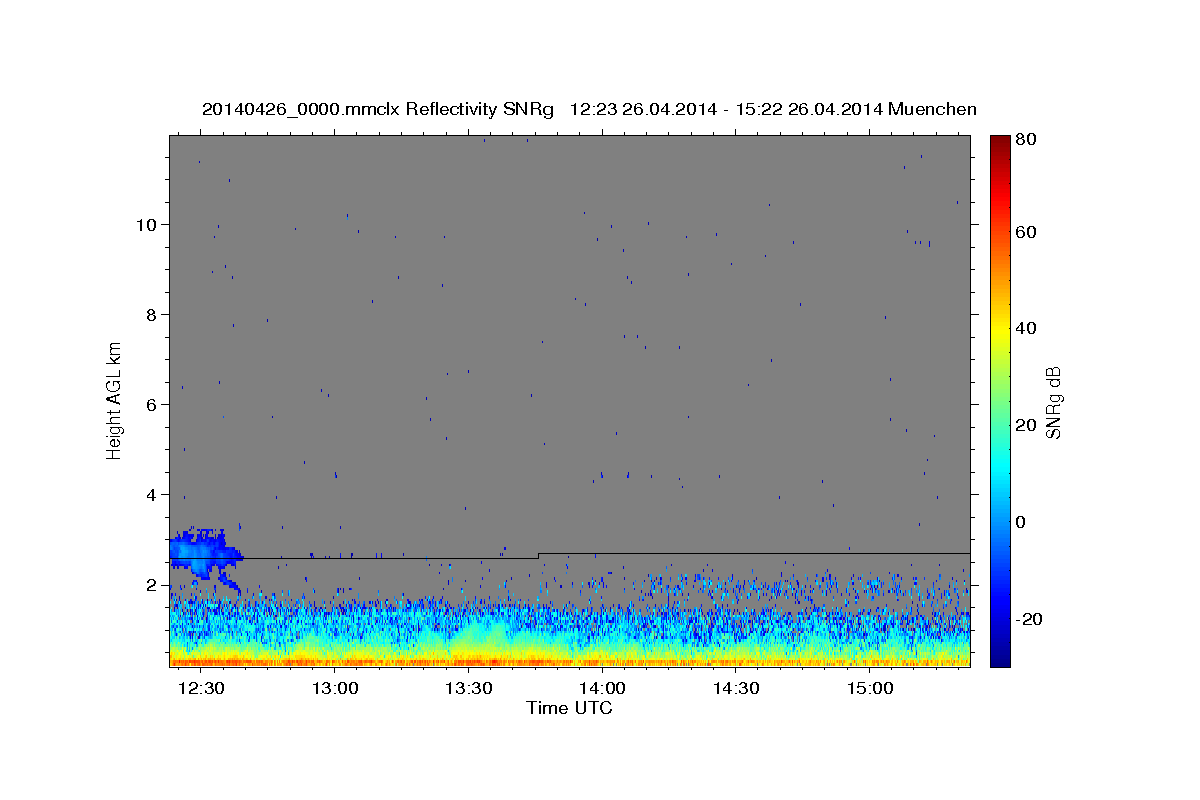Click the plot title '20140426_0000.mmclx Reflectivity SNRg'
Screen dimensions: 1200x800
tap(378, 109)
